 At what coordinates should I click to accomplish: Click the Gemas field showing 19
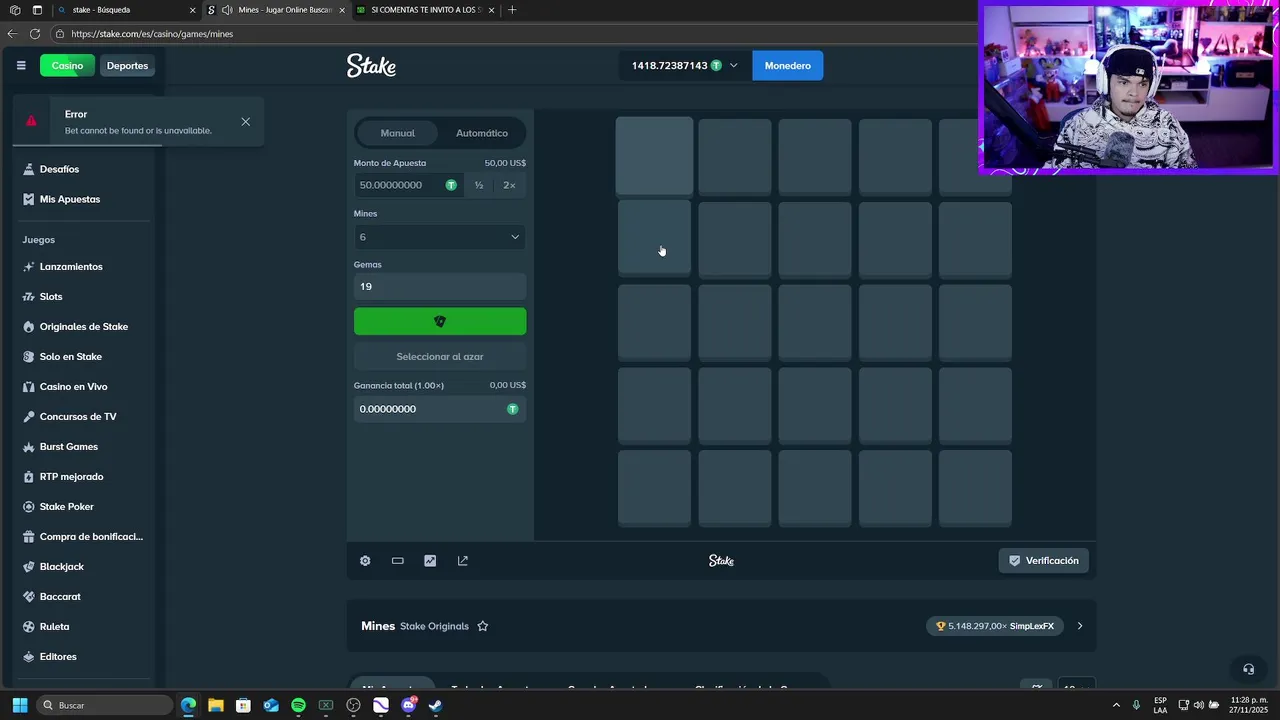[x=440, y=287]
